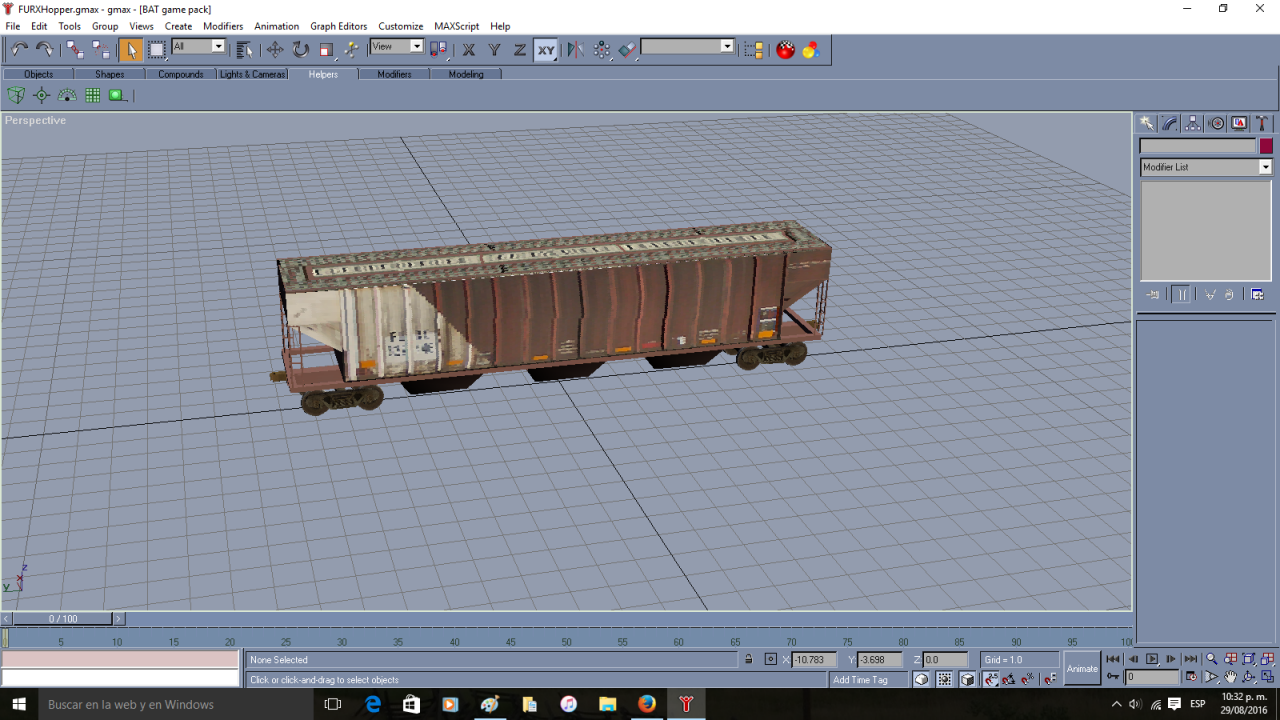Open the Named Selection Sets tool icon
Image resolution: width=1280 pixels, height=720 pixels.
point(754,49)
